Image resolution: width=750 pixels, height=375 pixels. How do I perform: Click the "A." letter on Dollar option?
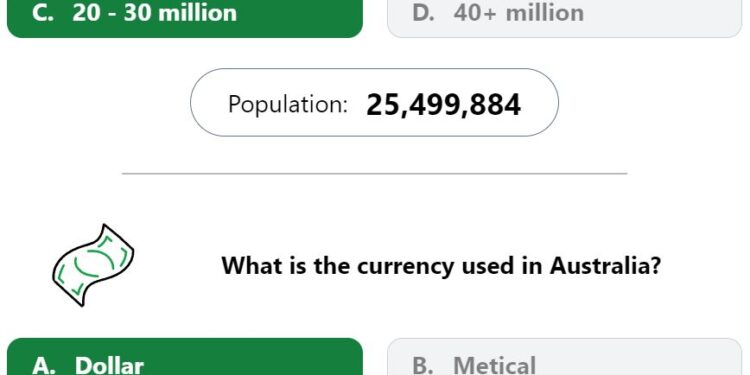pyautogui.click(x=44, y=366)
